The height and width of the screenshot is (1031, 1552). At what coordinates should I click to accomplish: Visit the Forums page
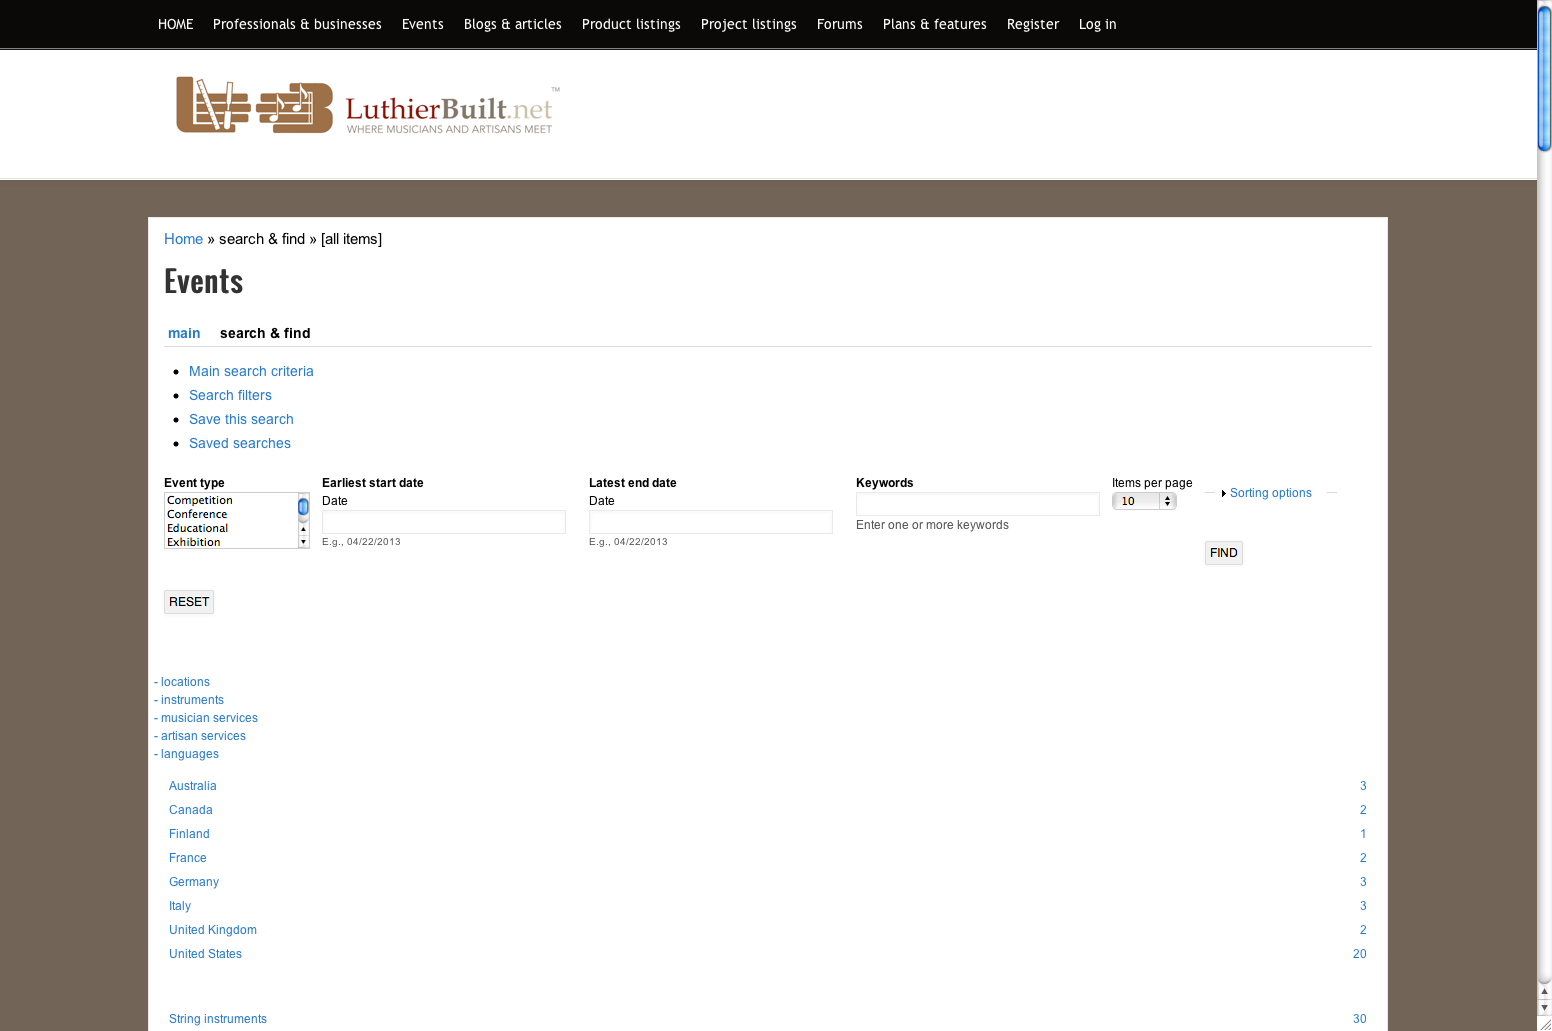(839, 24)
